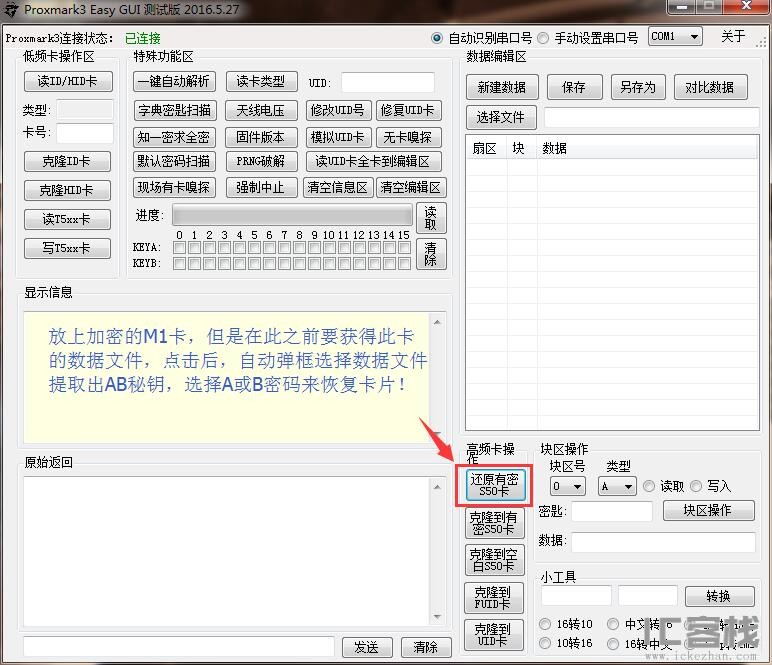Click the 扇区 column header
Viewport: 772px width, 665px height.
tap(485, 148)
